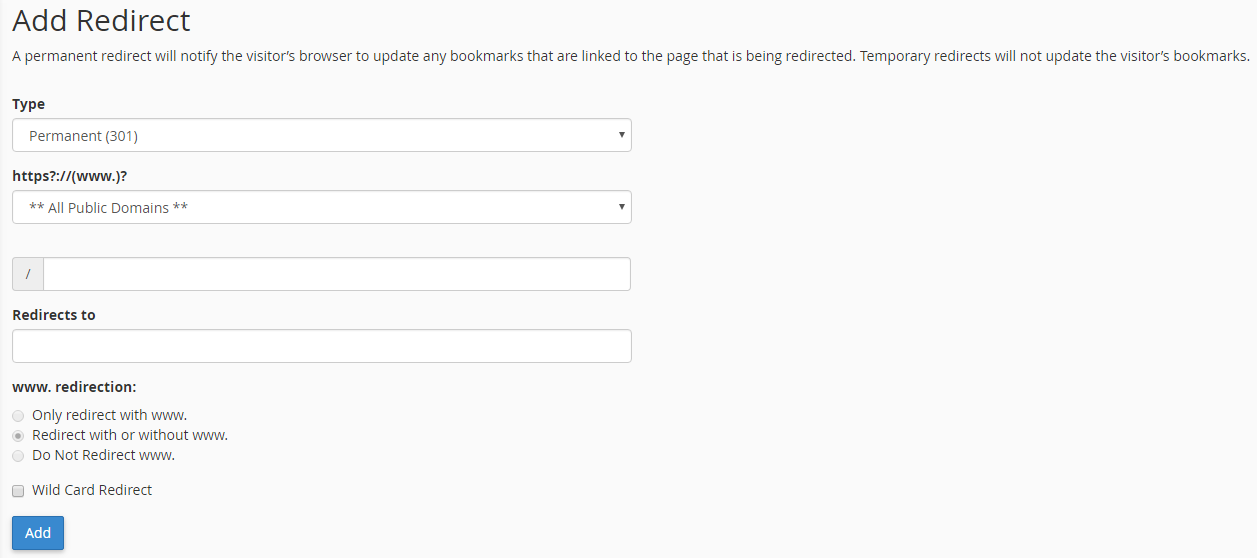This screenshot has width=1257, height=558.
Task: Click the Redirect with or without www. label text
Action: coord(130,435)
